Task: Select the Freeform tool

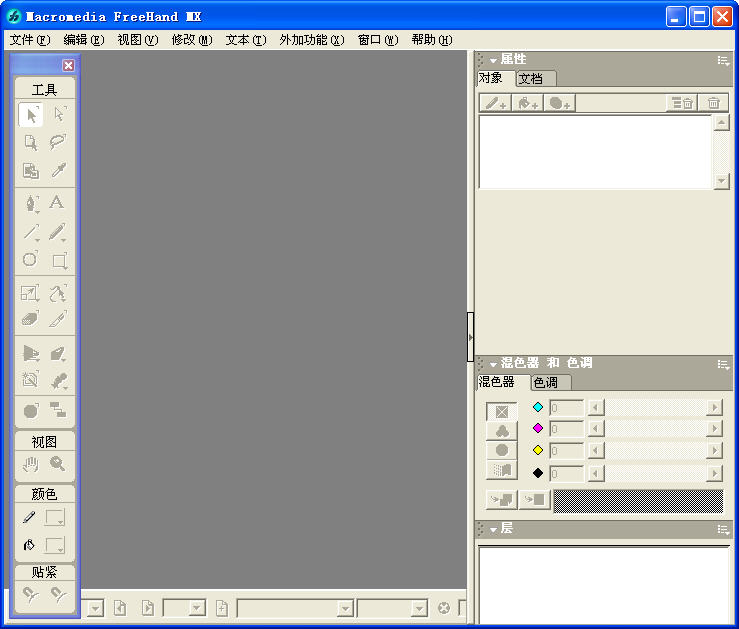Action: tap(58, 293)
